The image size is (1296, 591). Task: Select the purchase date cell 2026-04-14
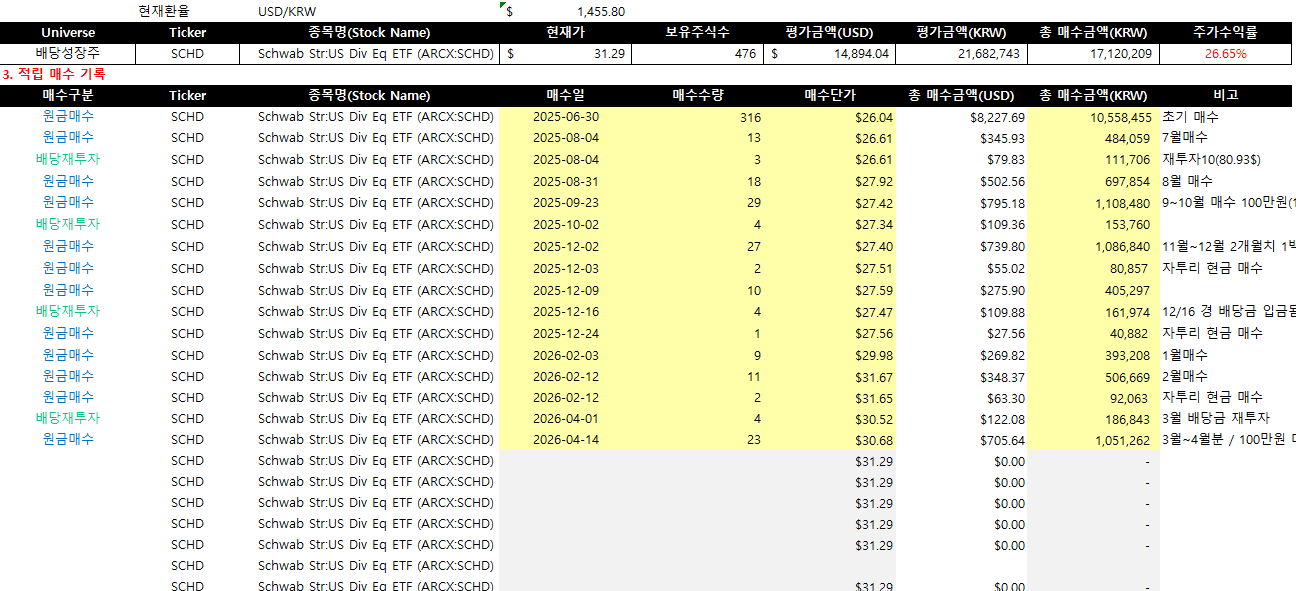(x=565, y=440)
